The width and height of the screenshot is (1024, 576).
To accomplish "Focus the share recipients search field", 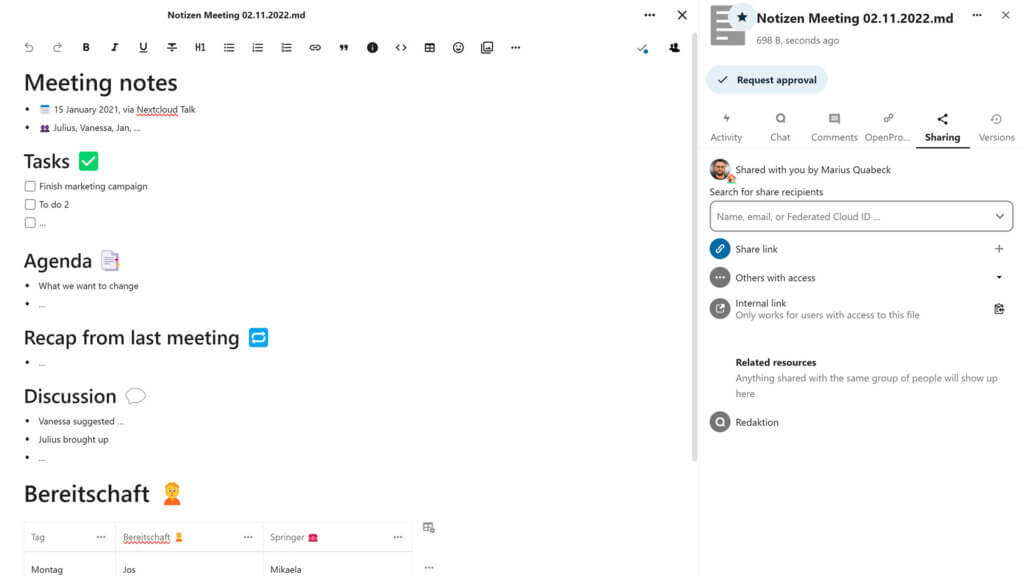I will pyautogui.click(x=861, y=216).
